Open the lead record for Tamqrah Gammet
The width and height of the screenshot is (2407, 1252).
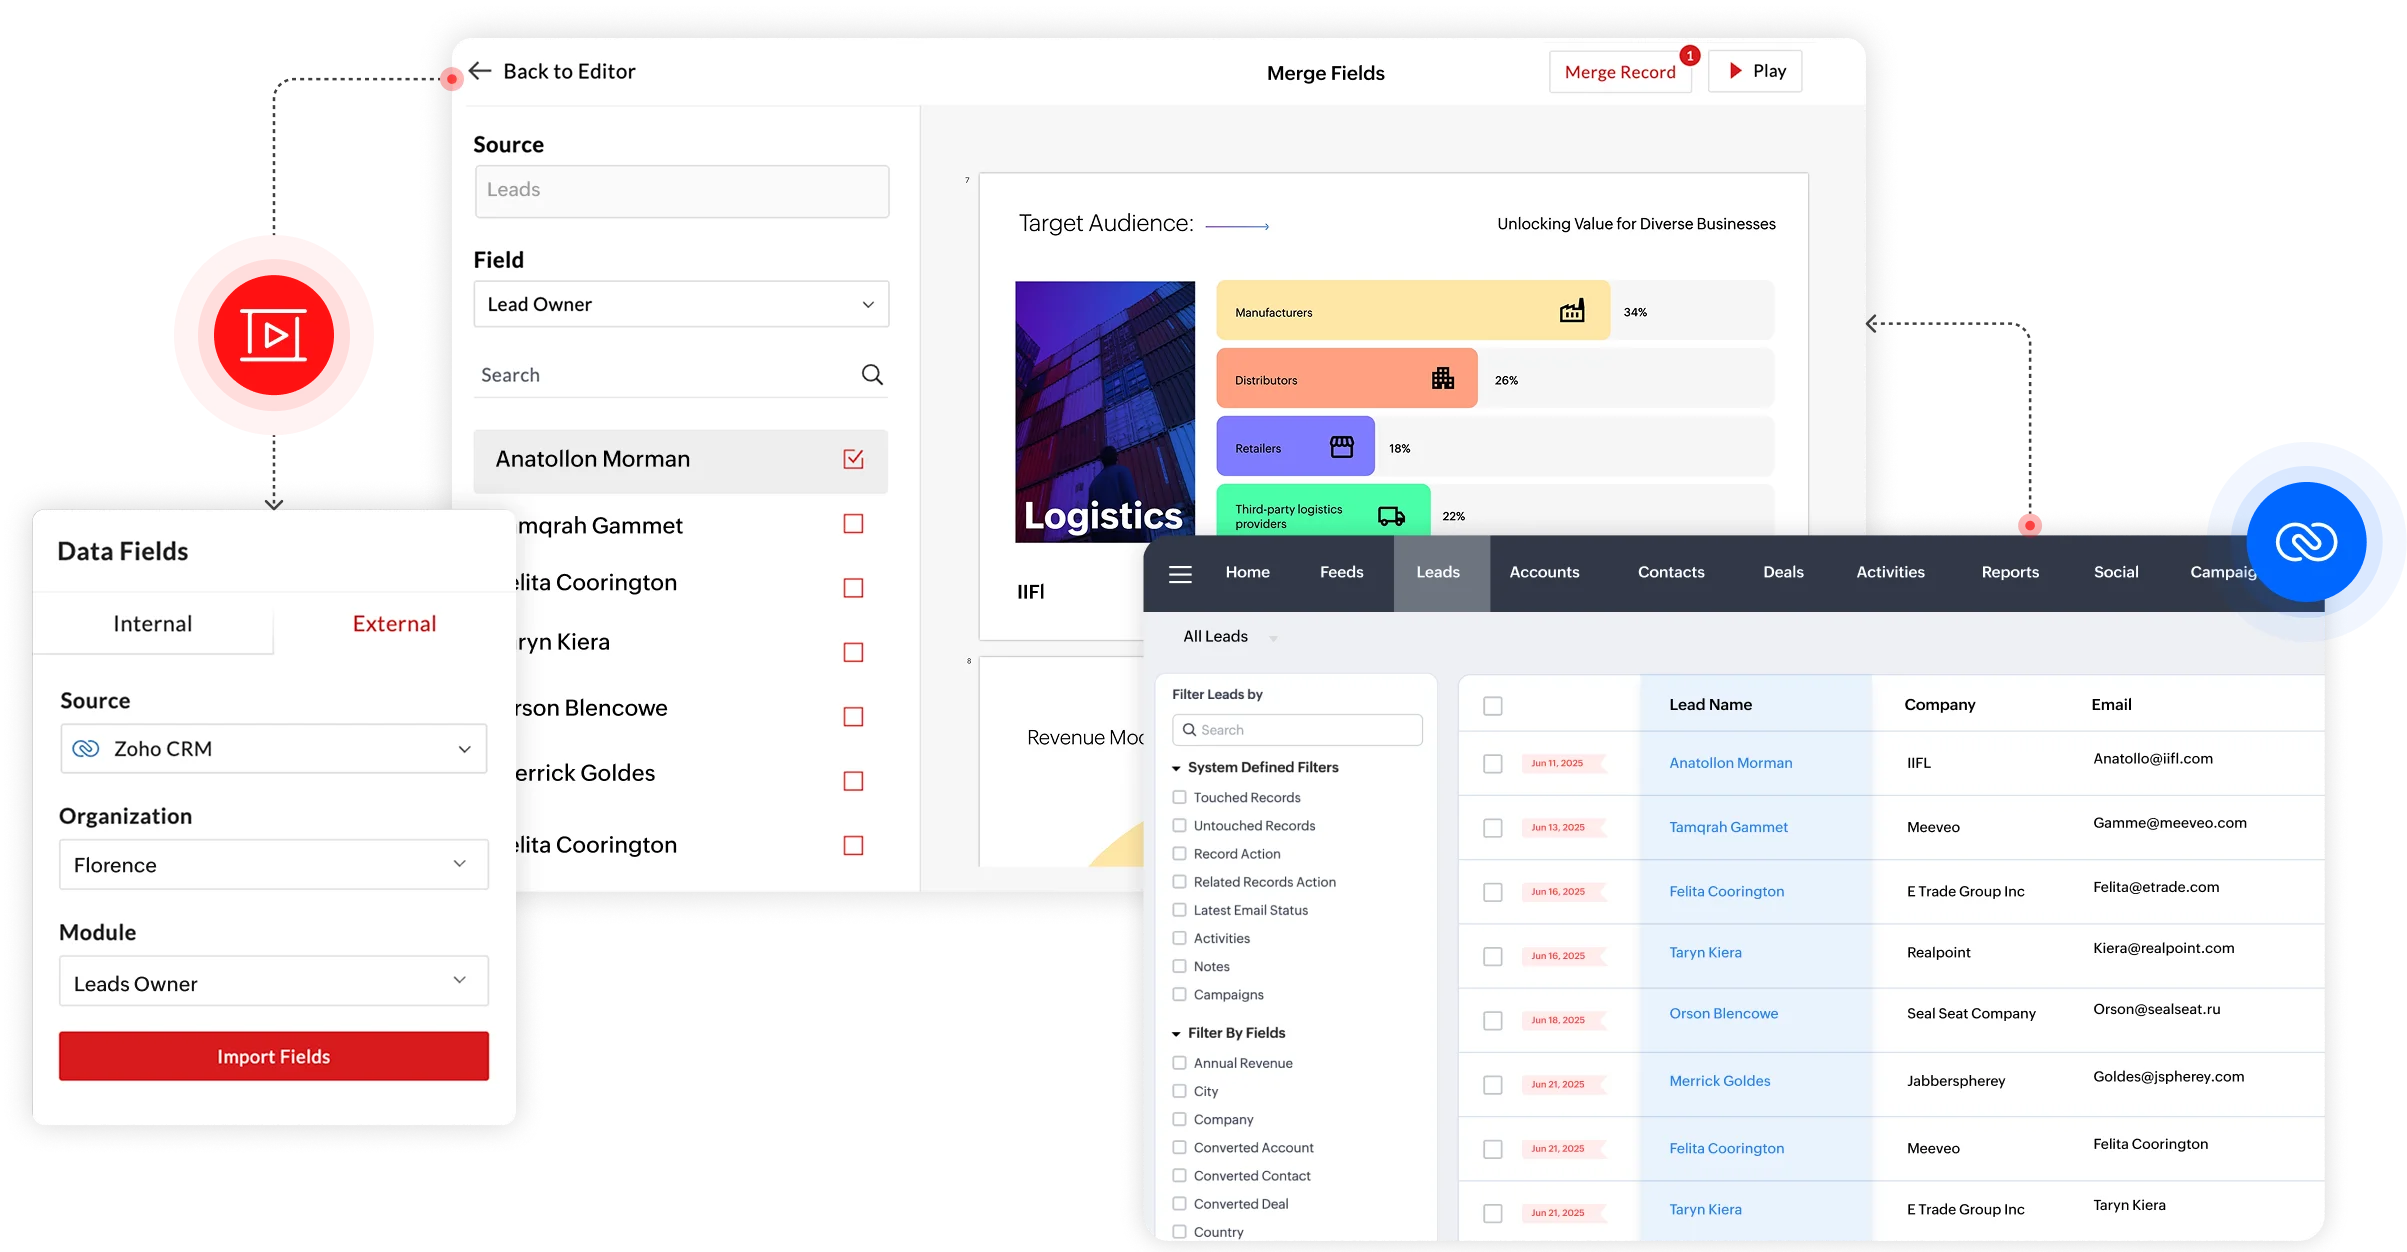click(1728, 827)
